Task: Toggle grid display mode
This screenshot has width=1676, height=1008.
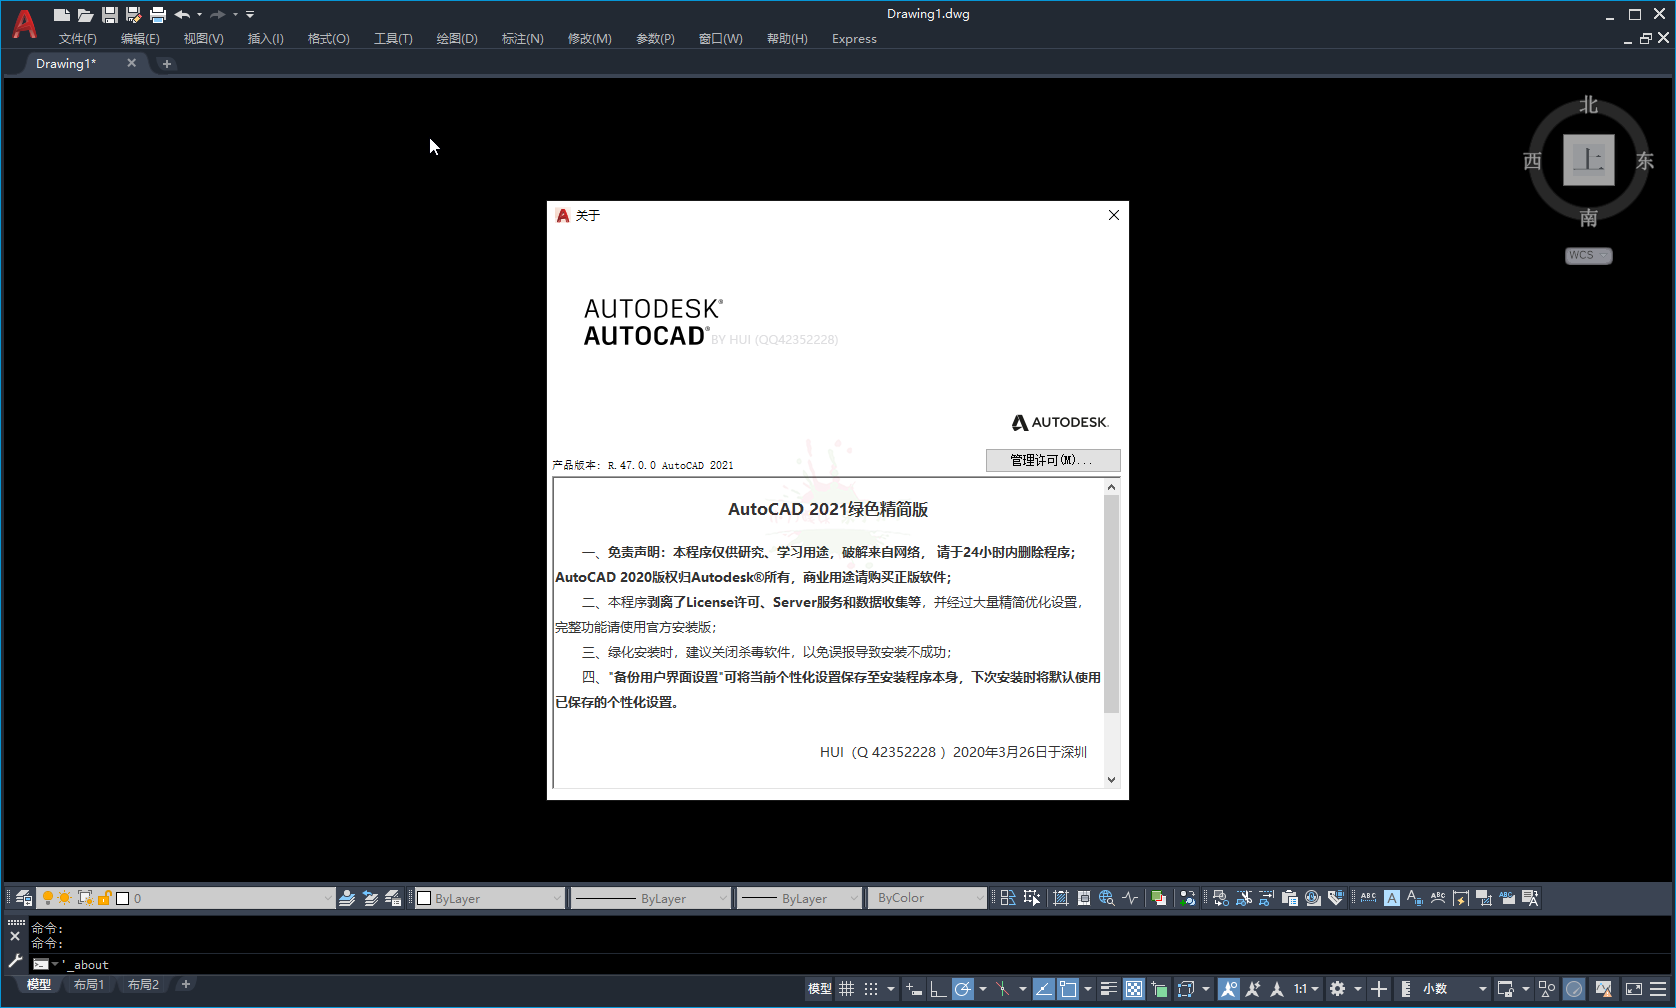Action: pos(847,988)
